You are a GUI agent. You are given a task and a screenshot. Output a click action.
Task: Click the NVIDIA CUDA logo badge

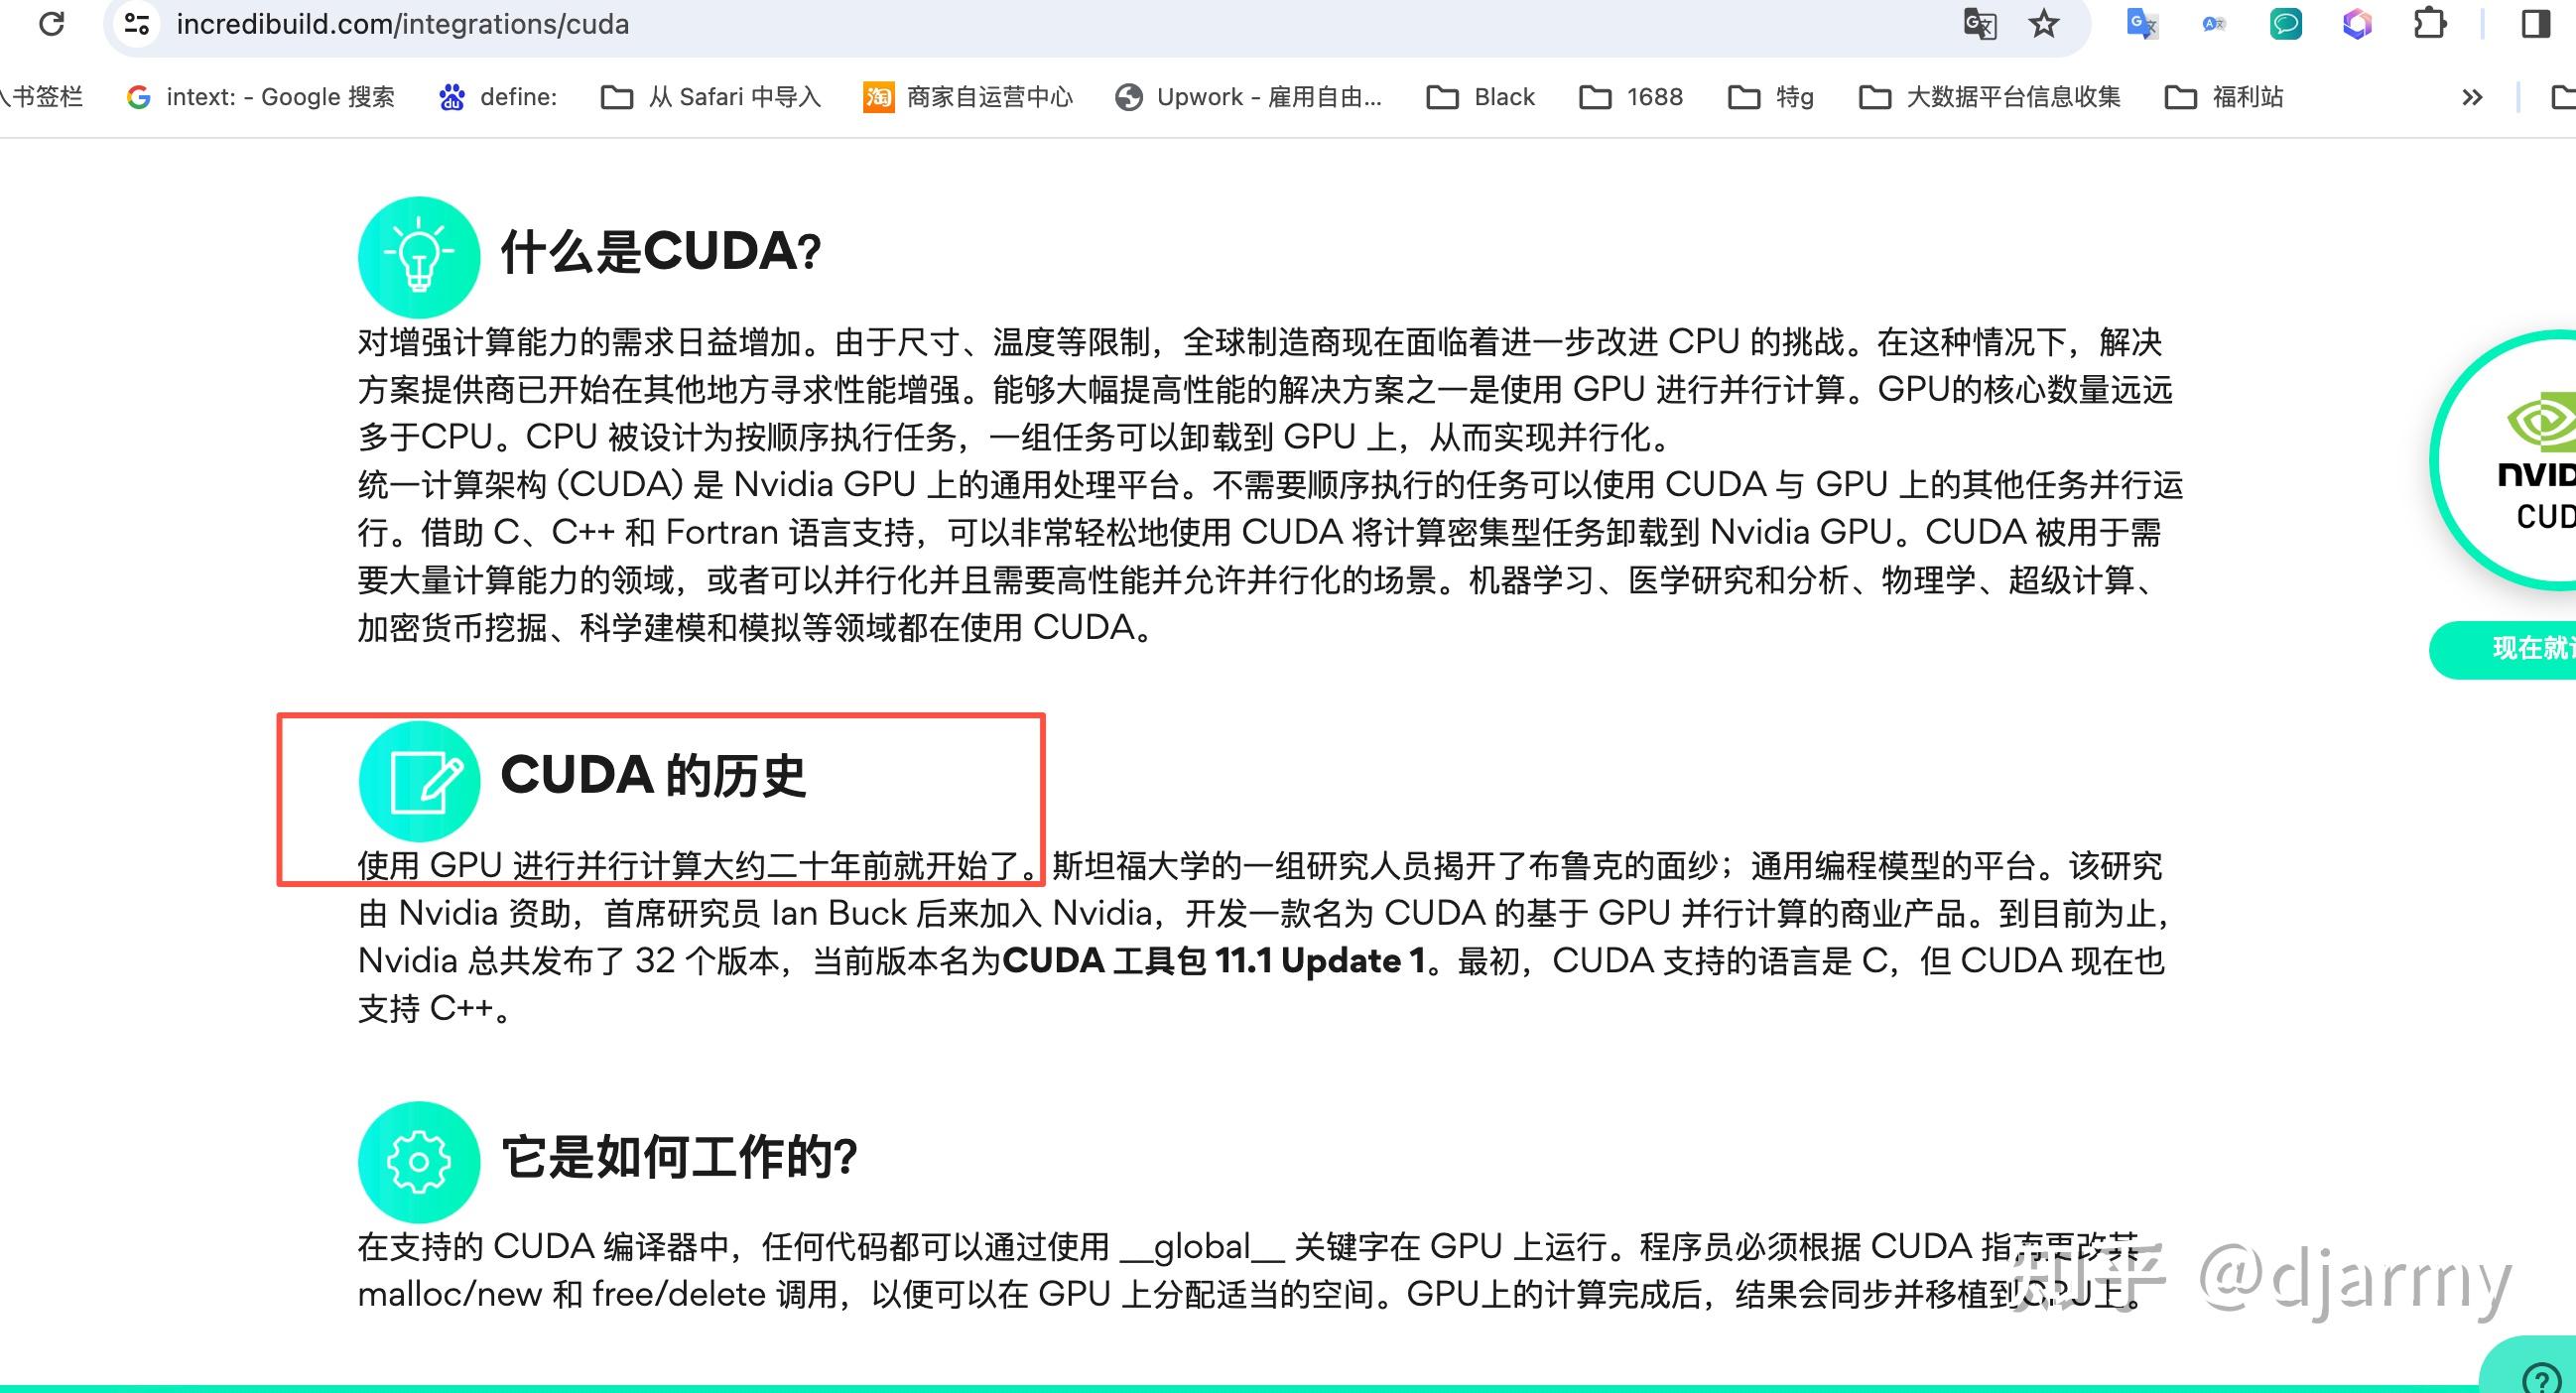click(2505, 460)
